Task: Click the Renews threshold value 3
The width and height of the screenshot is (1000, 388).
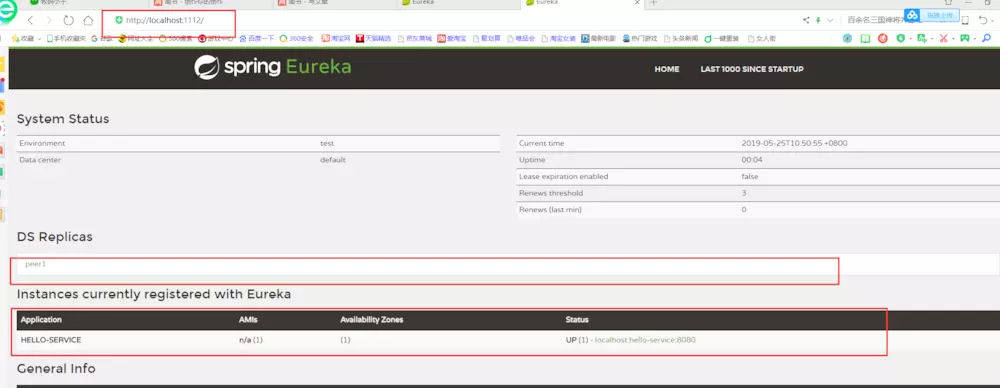Action: [x=744, y=193]
